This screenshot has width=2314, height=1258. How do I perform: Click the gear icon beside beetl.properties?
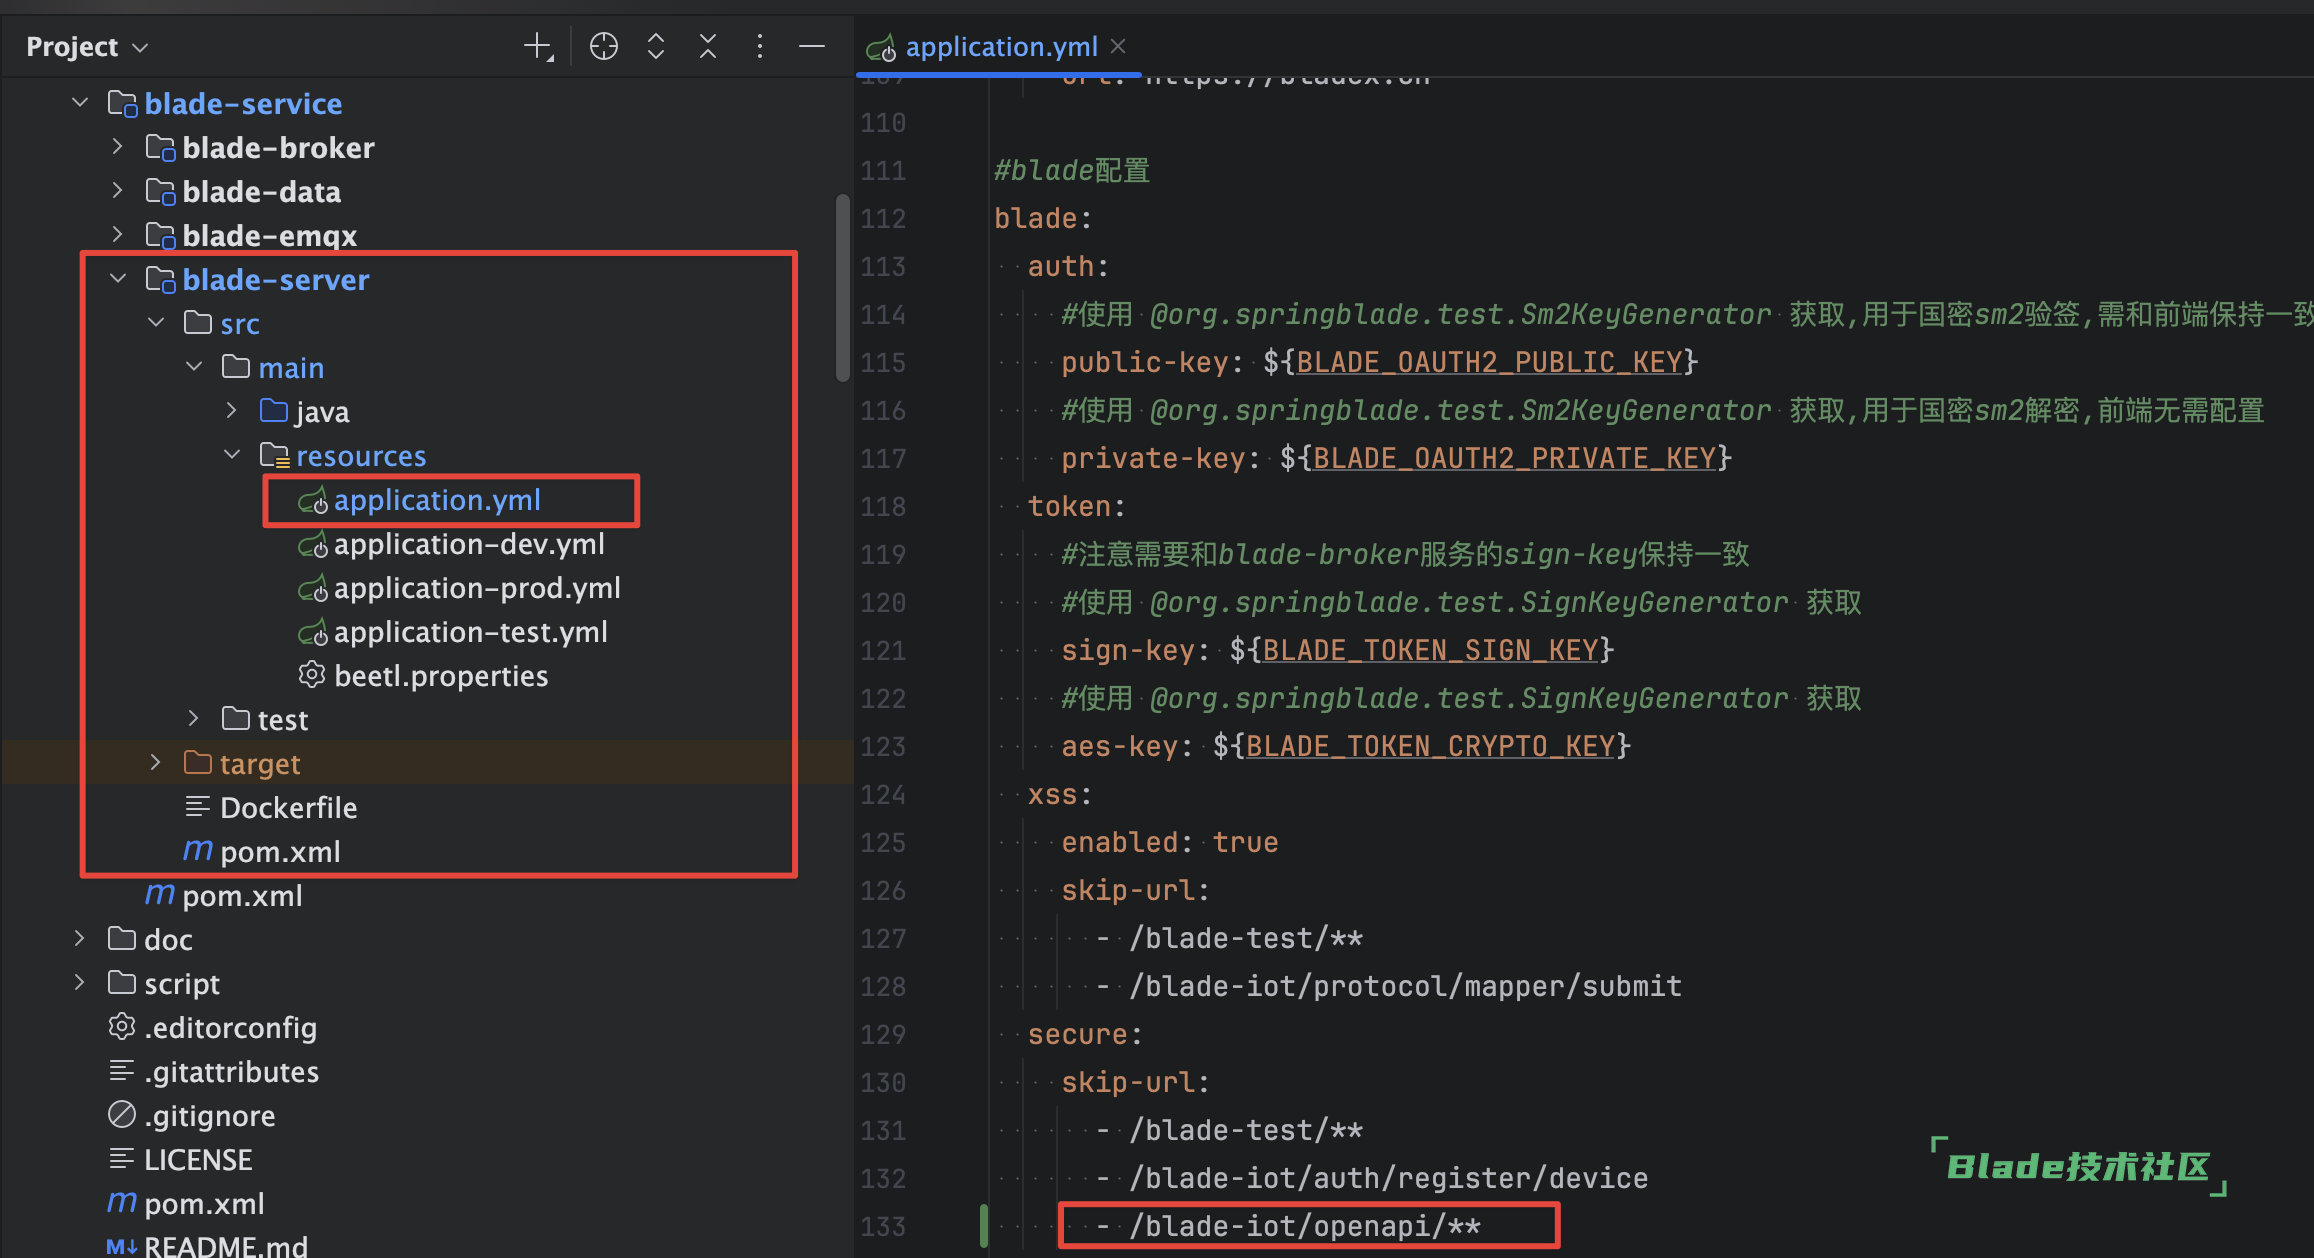tap(312, 675)
